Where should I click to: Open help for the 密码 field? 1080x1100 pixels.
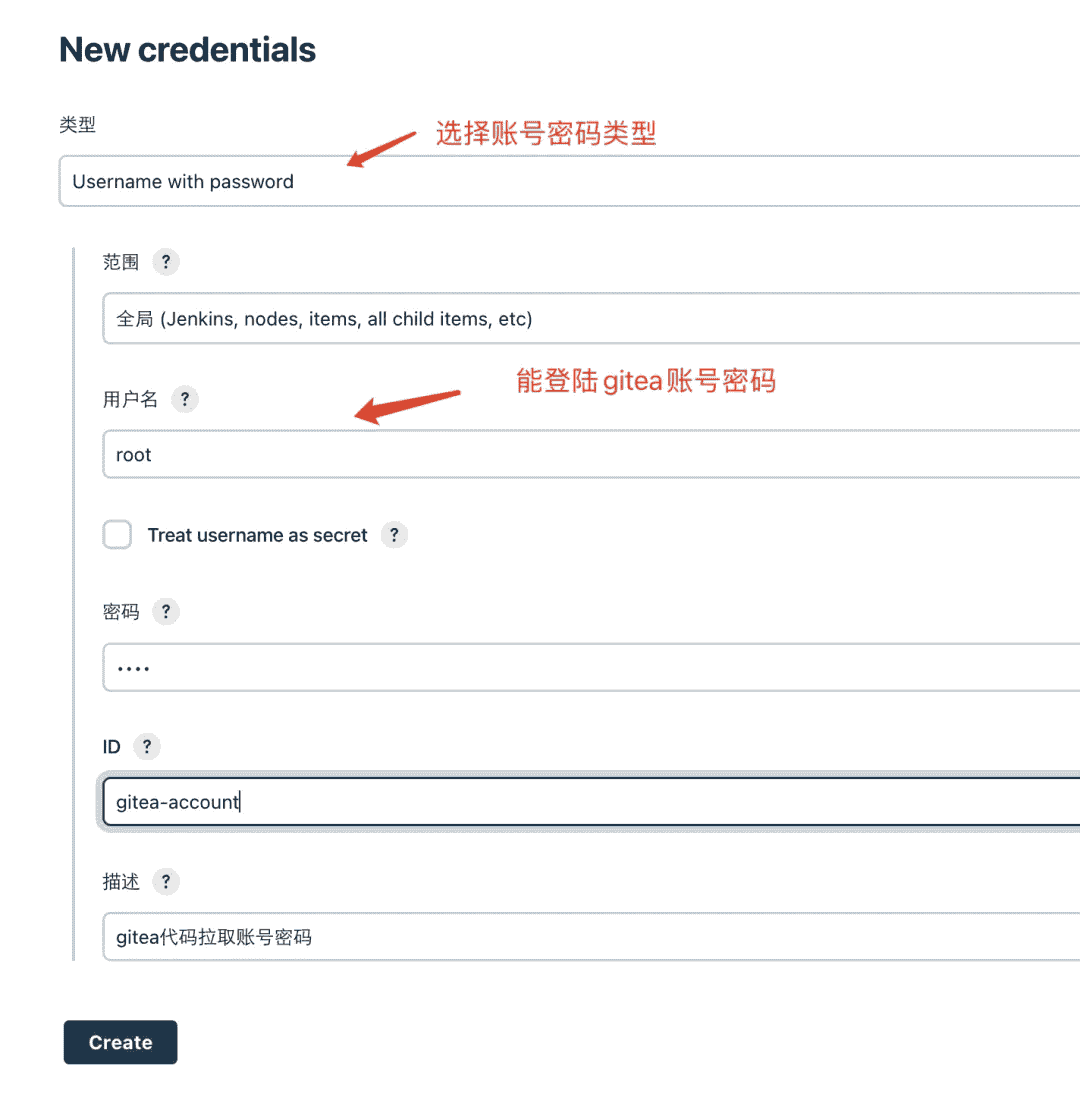coord(166,612)
